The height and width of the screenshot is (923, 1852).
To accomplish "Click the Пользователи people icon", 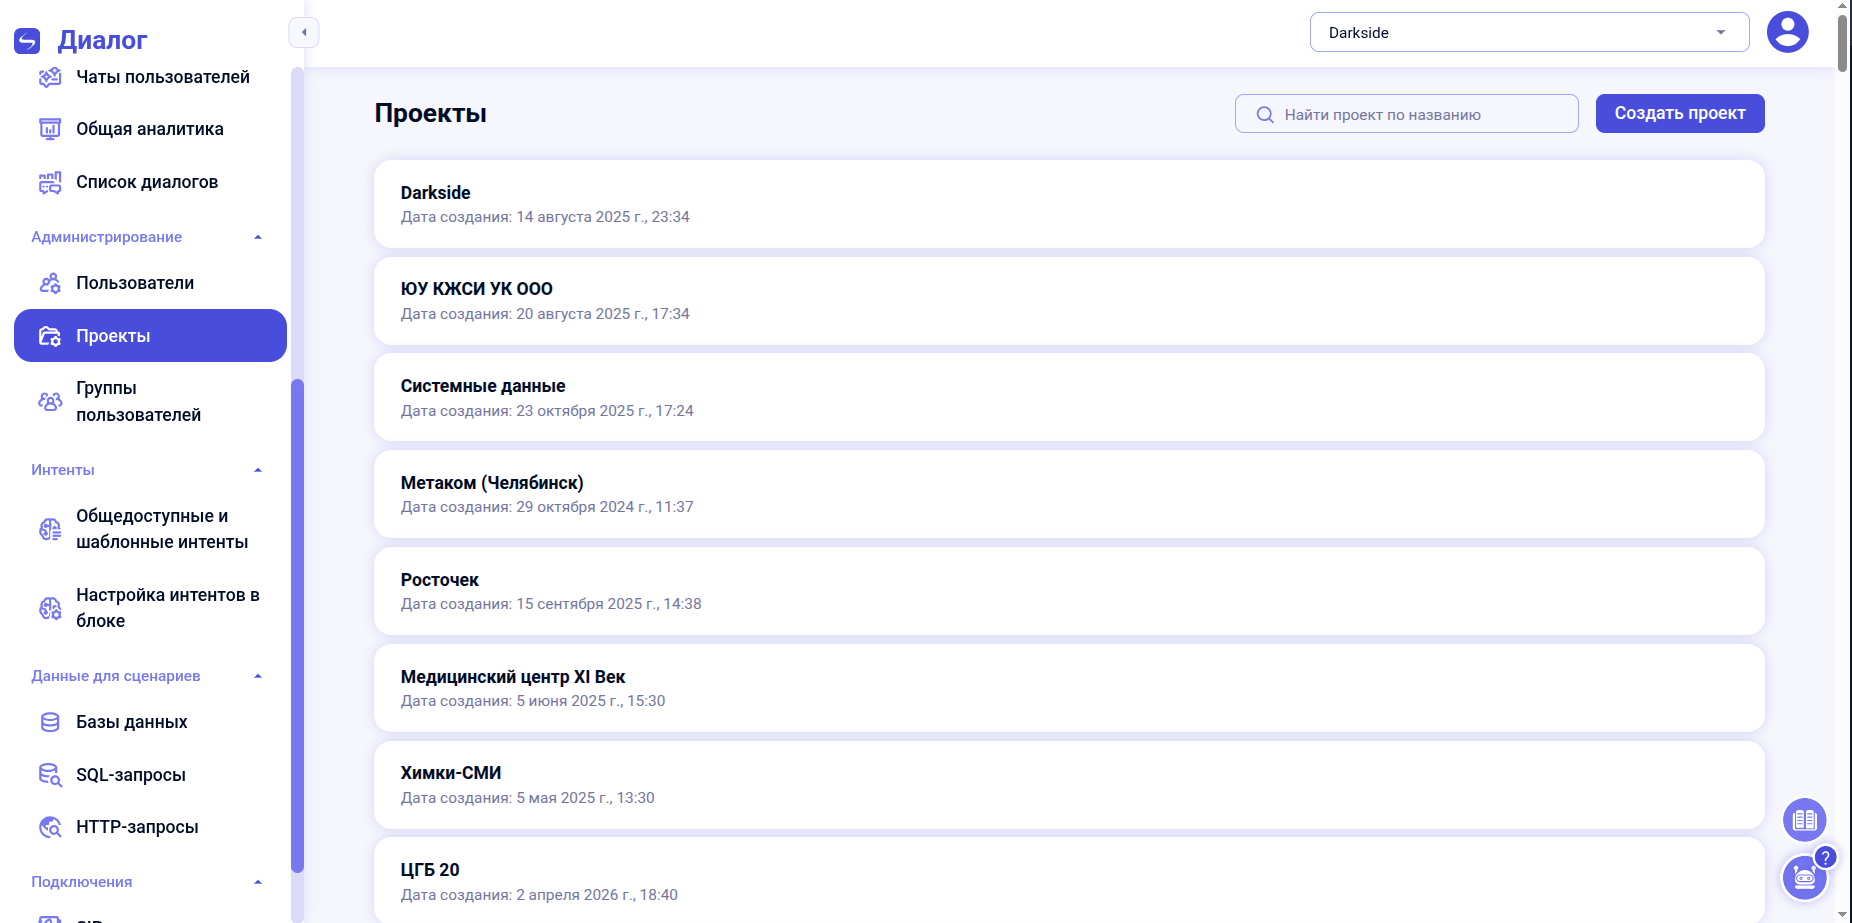I will click(50, 283).
